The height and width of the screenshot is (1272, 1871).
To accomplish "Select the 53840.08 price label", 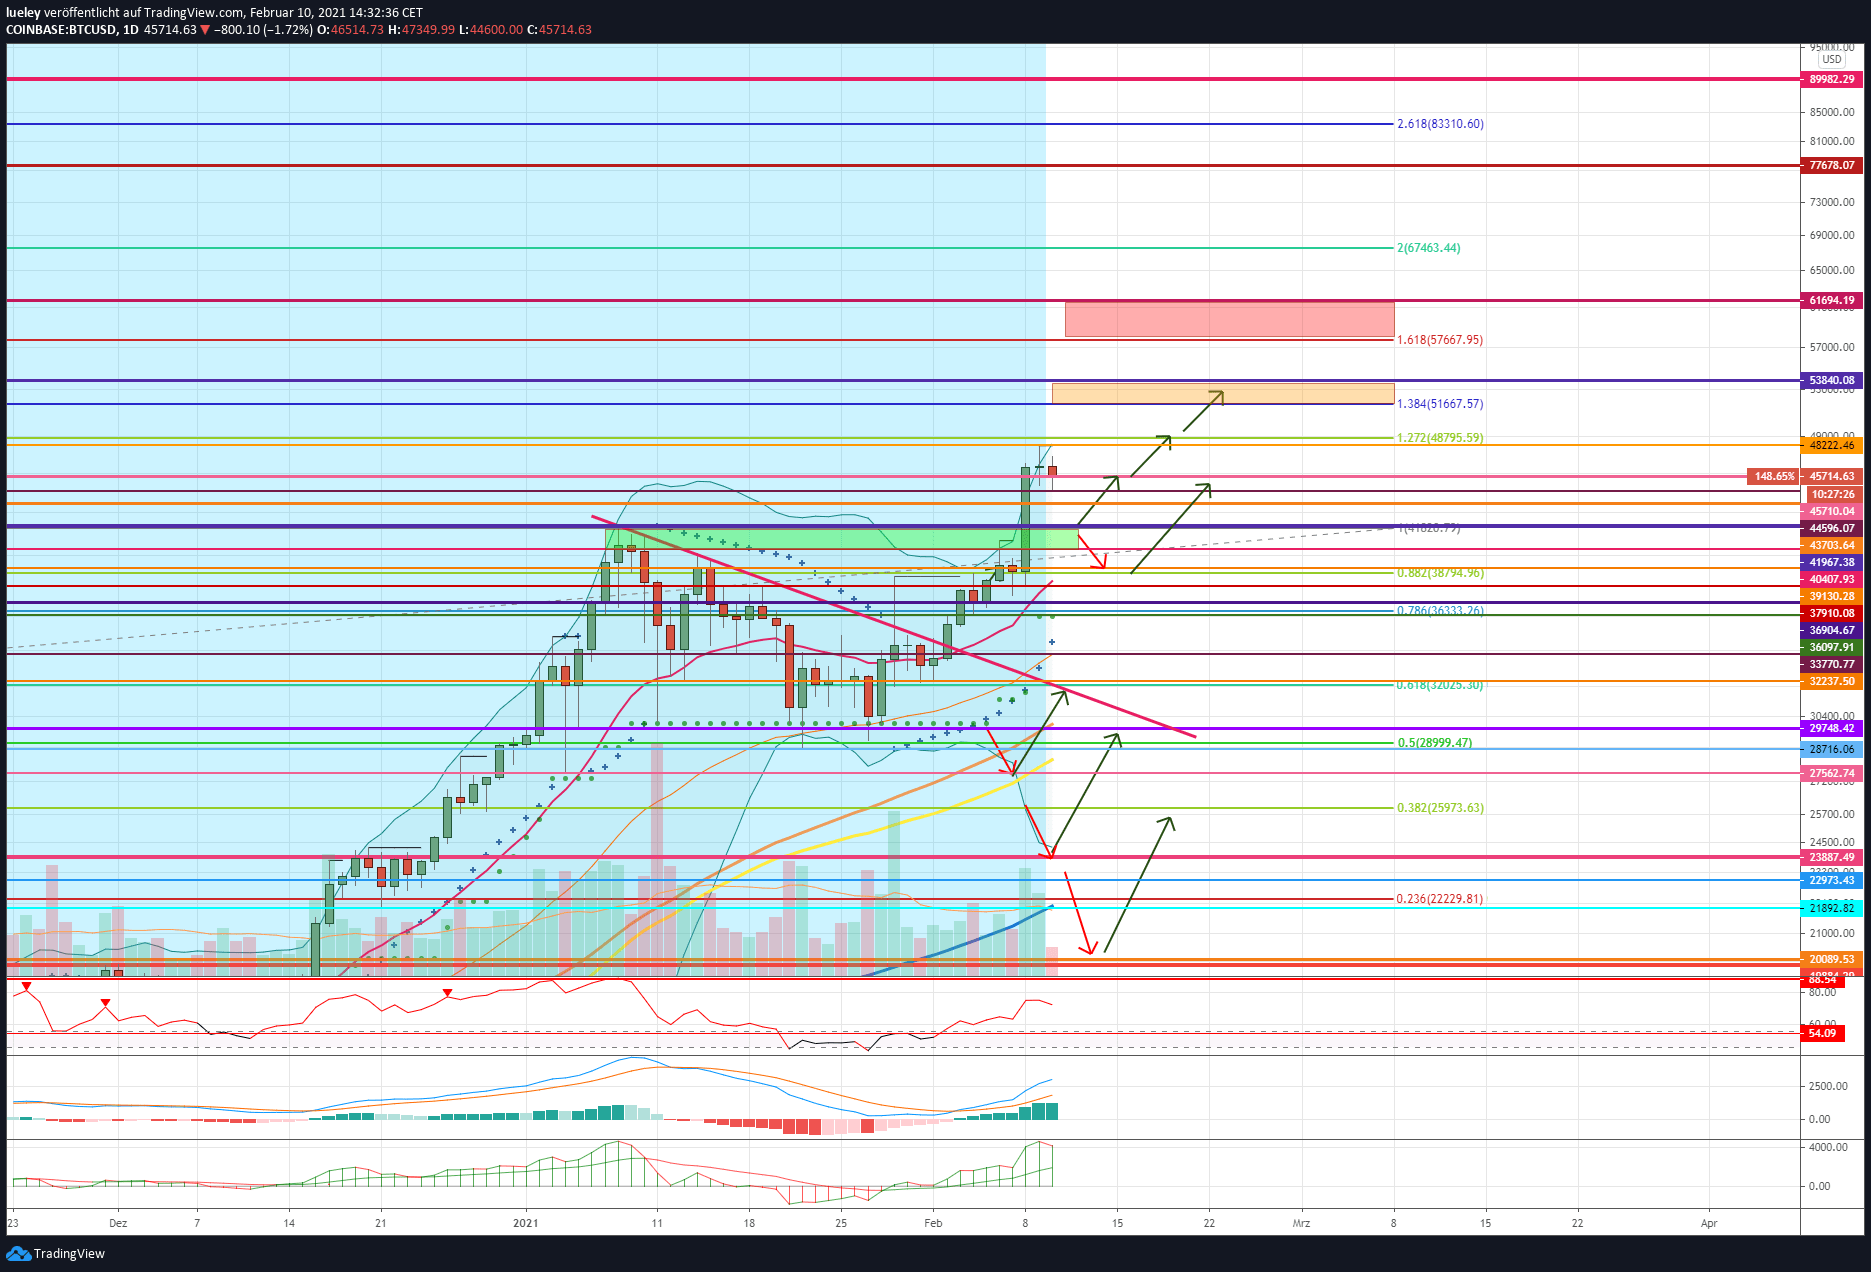I will 1832,380.
